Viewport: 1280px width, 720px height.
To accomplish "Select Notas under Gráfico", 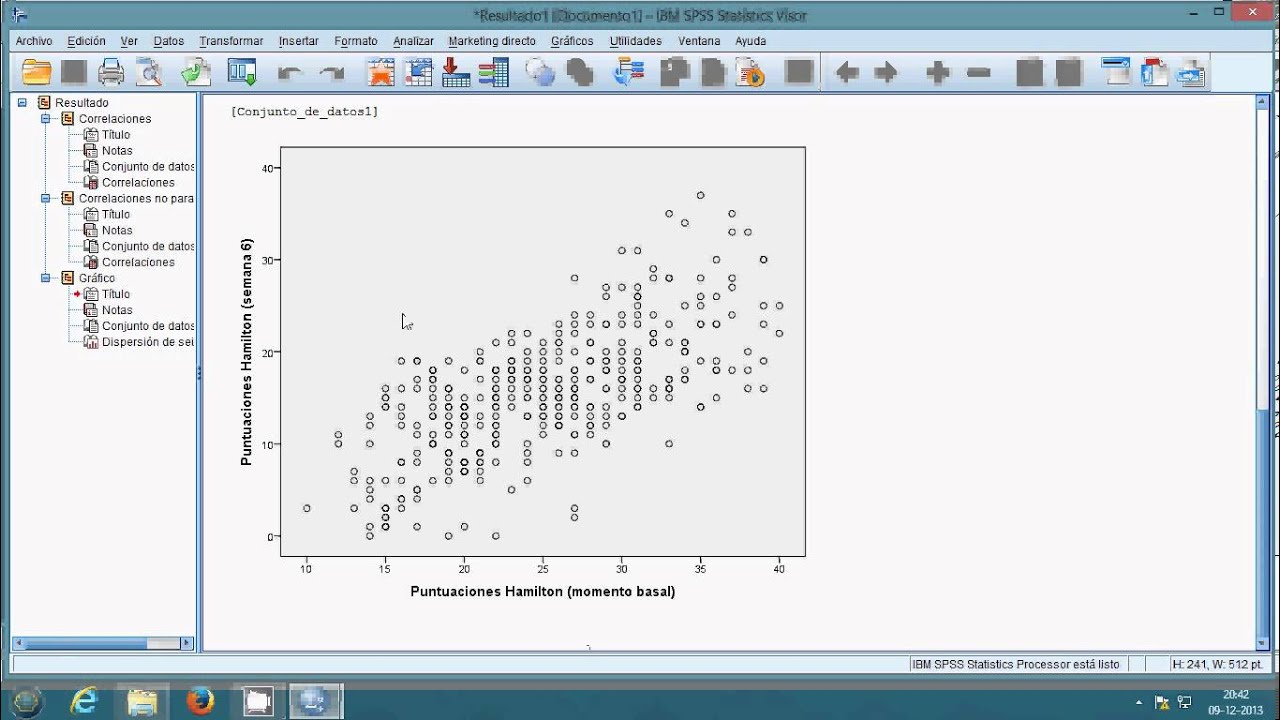I will pyautogui.click(x=117, y=310).
